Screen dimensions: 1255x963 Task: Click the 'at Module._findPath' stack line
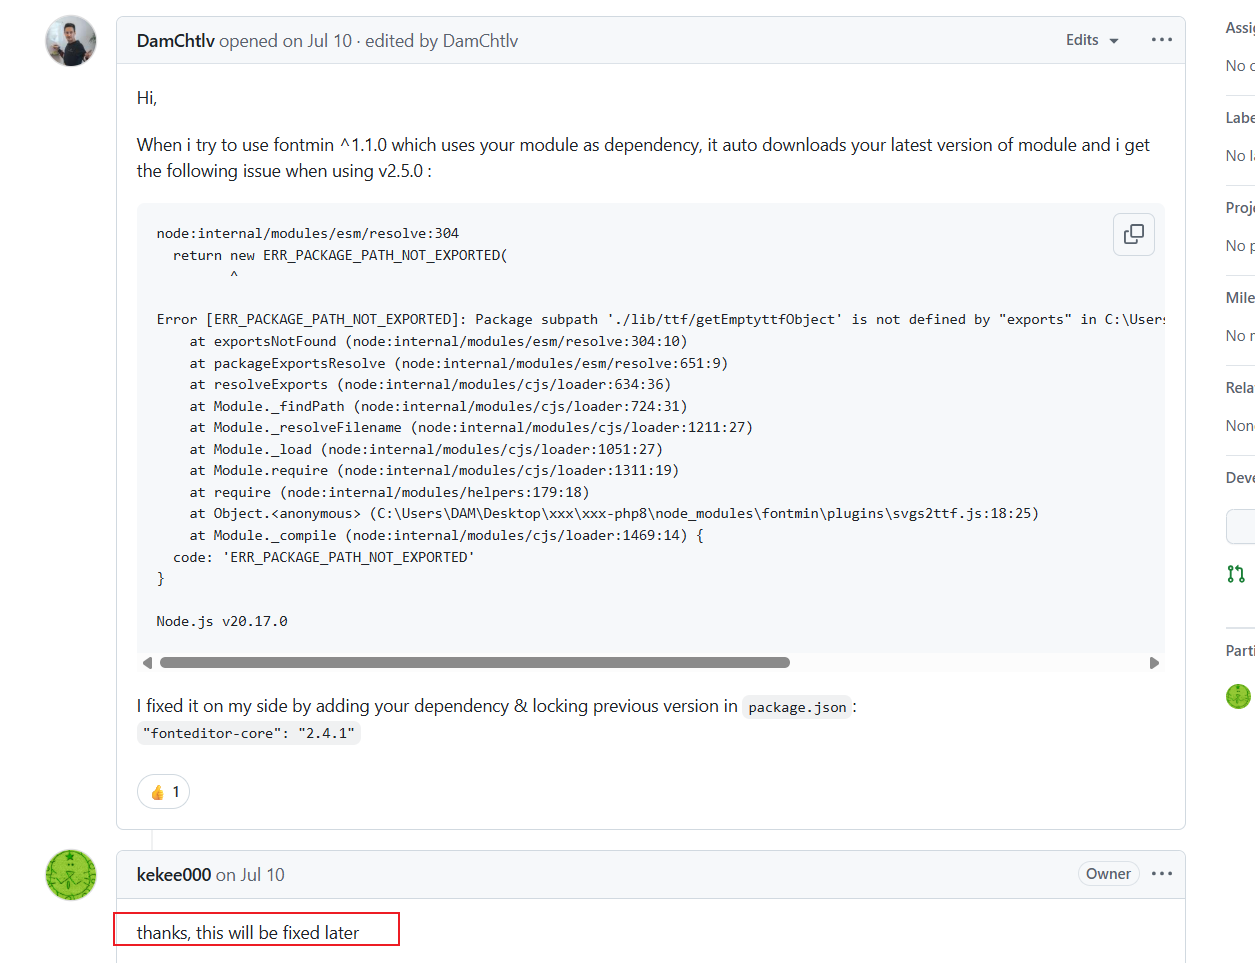coord(439,406)
